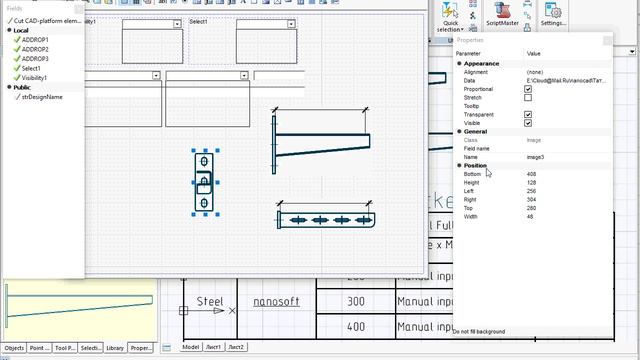Image resolution: width=640 pixels, height=360 pixels.
Task: Uncheck the Visible property checkbox
Action: [528, 123]
